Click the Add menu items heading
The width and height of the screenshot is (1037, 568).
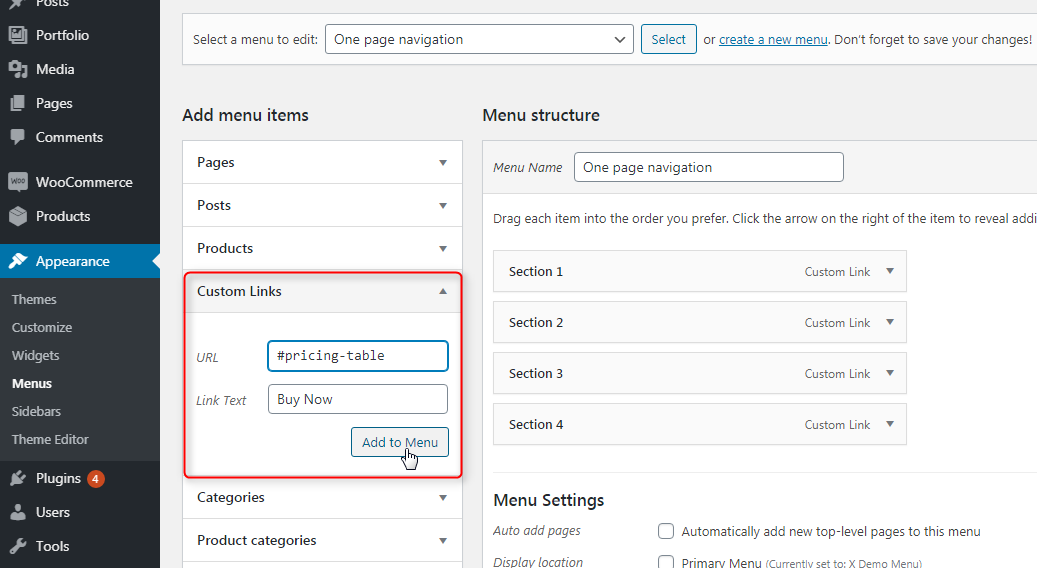click(x=245, y=115)
